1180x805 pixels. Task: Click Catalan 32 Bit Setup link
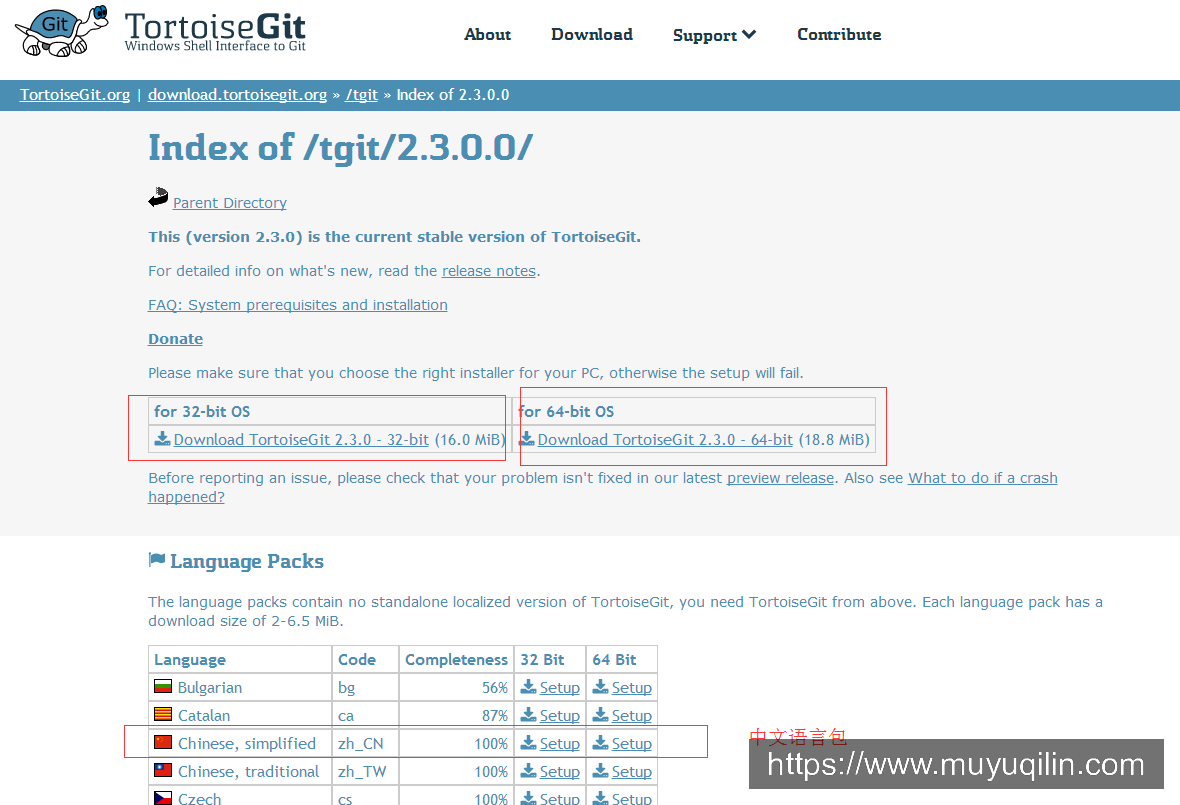pos(560,715)
